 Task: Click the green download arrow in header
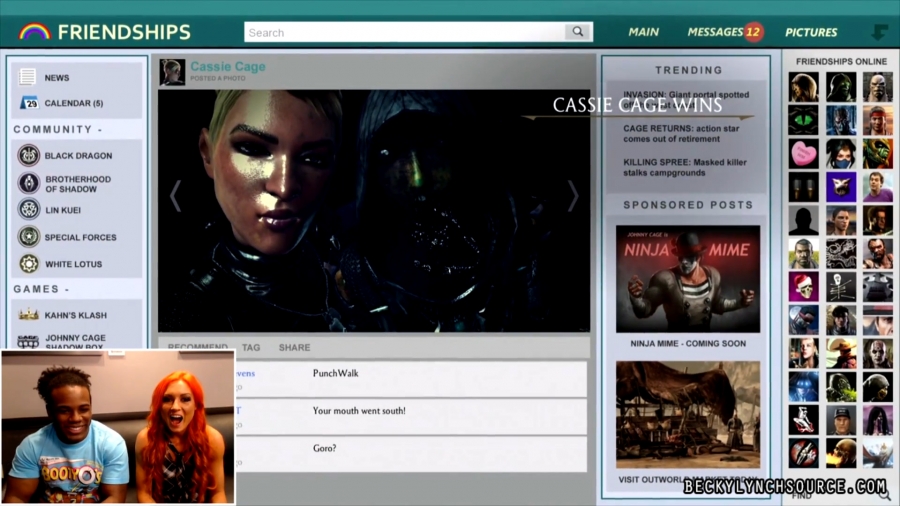[x=879, y=32]
